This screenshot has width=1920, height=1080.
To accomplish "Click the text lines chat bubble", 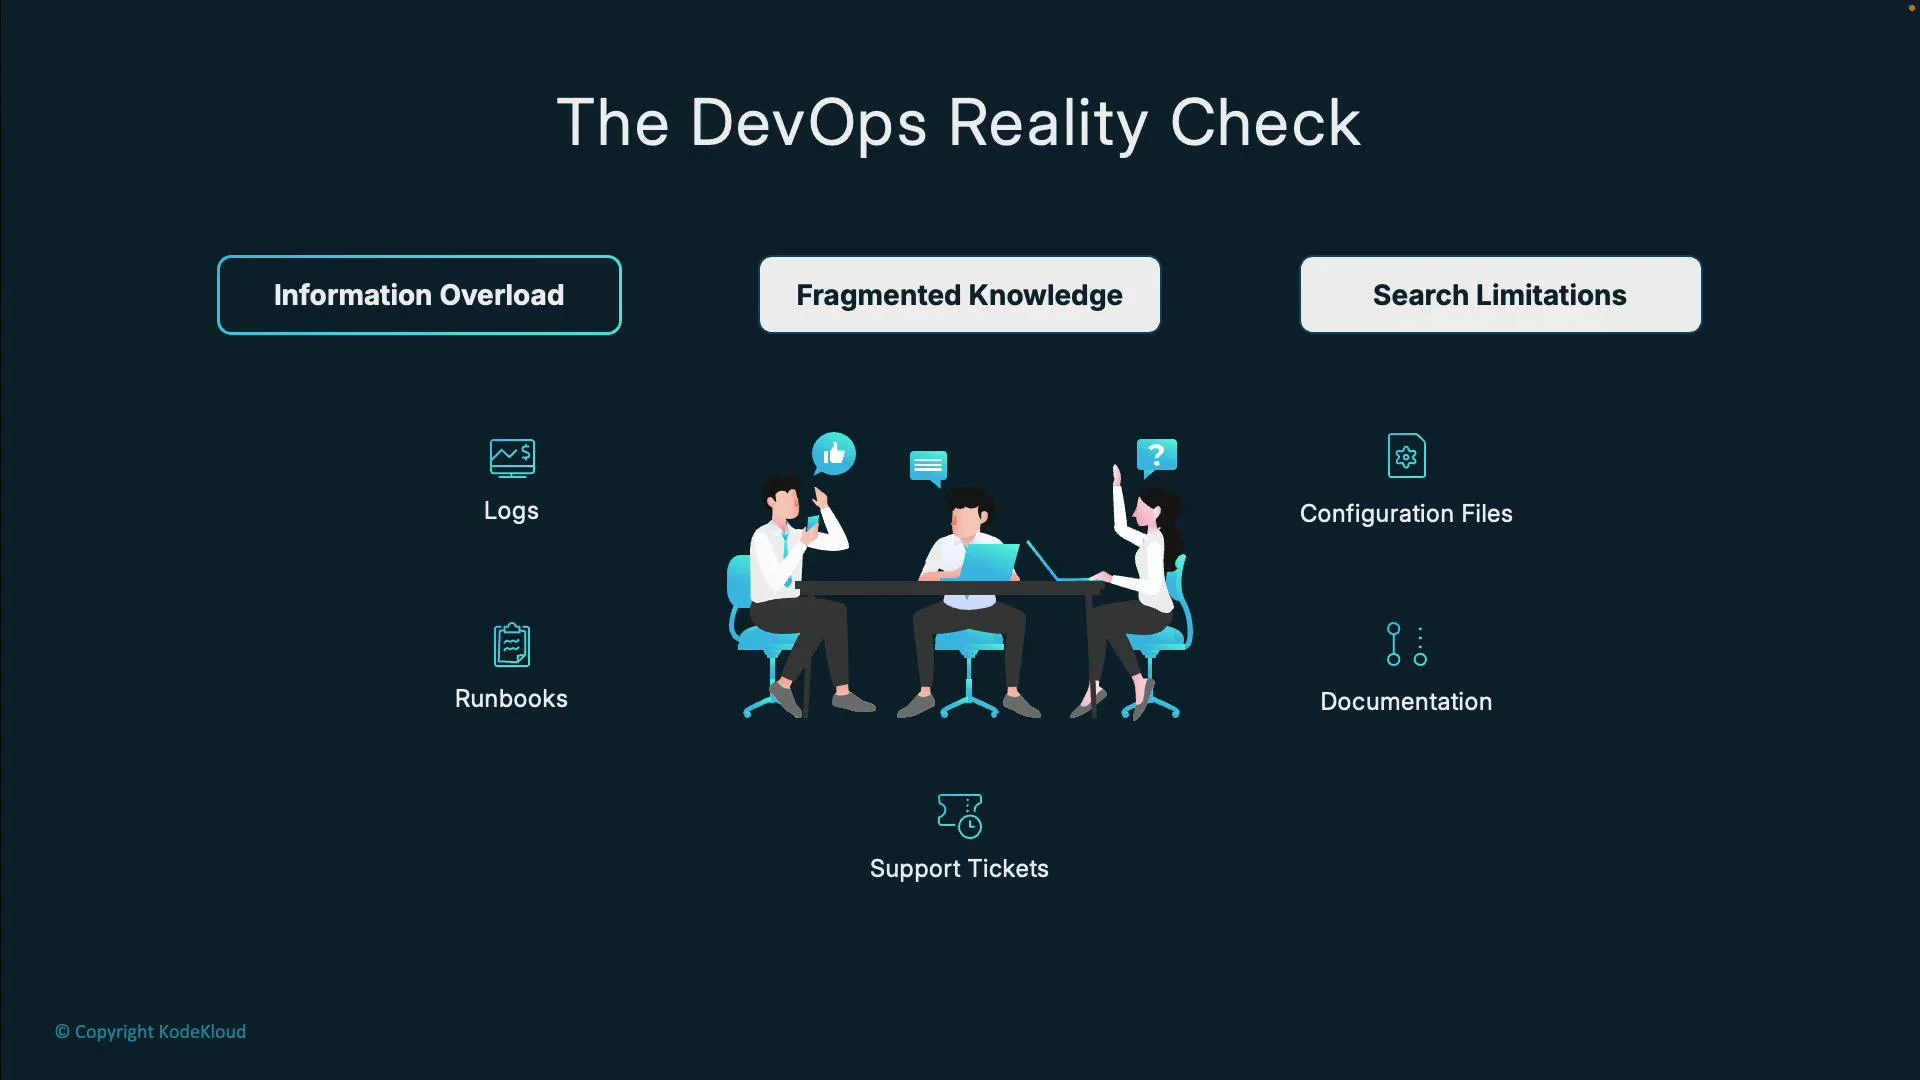I will click(x=928, y=467).
